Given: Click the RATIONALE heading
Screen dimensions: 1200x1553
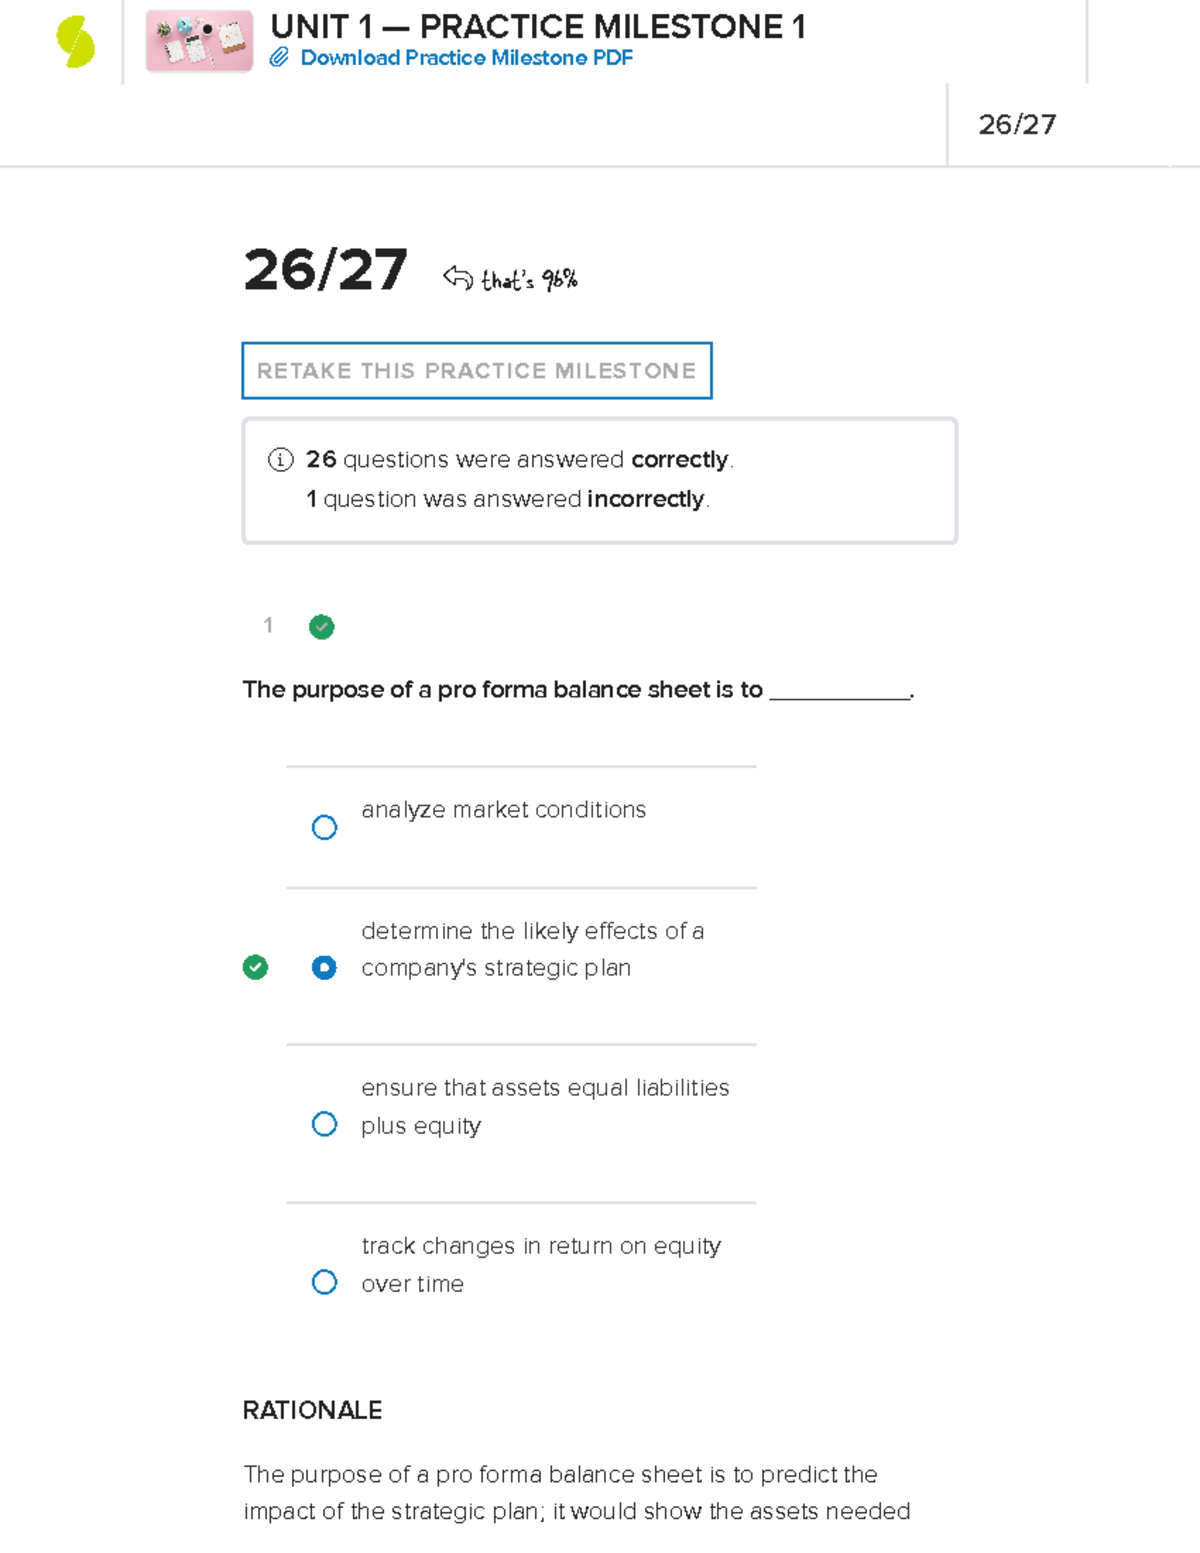Looking at the screenshot, I should pyautogui.click(x=312, y=1410).
